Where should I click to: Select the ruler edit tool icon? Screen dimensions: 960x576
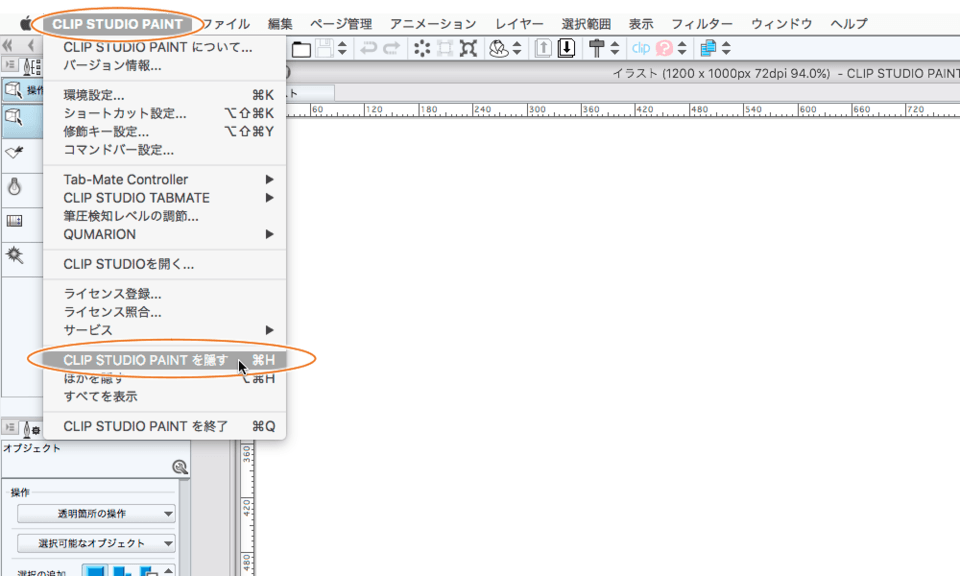[x=14, y=220]
